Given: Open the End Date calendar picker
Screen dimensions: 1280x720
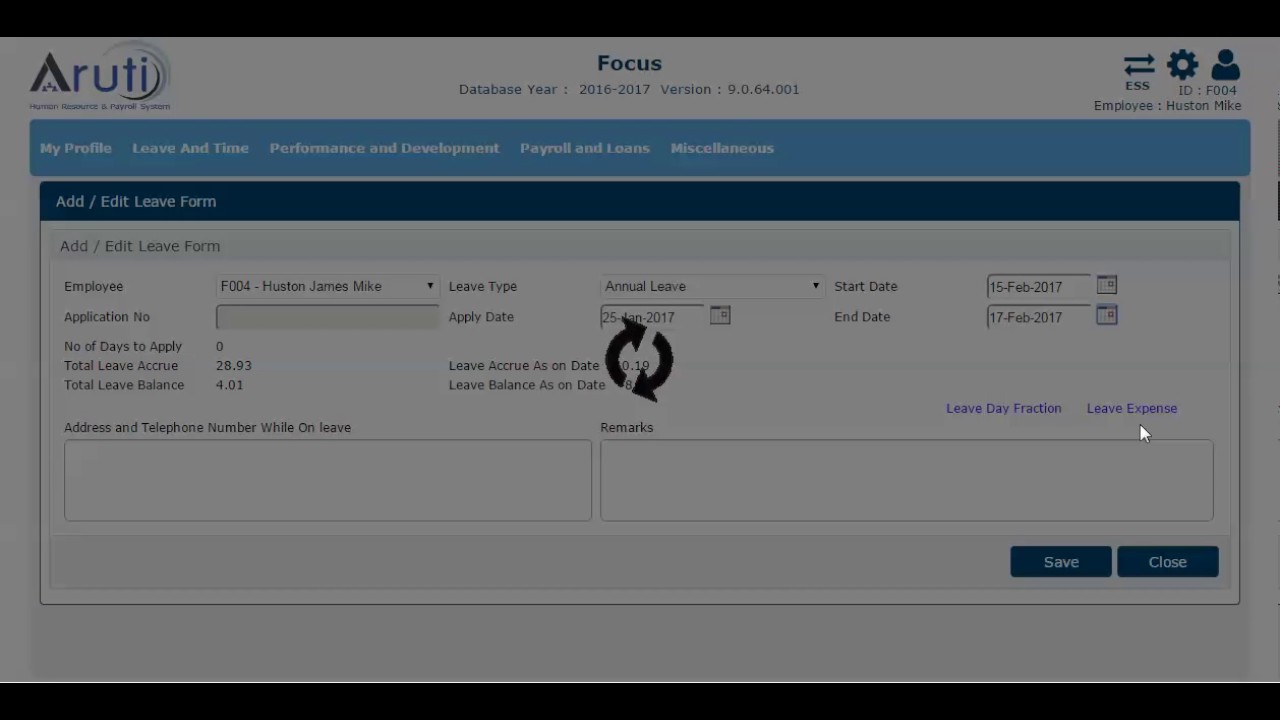Looking at the screenshot, I should (x=1106, y=315).
